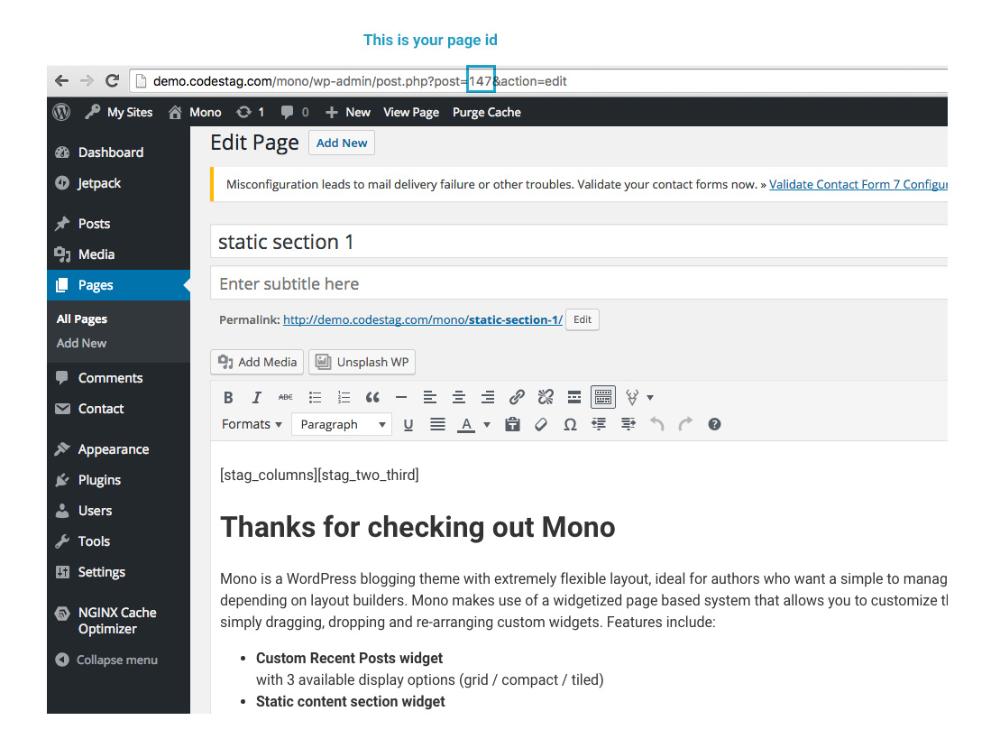Insert a horizontal line
The width and height of the screenshot is (1000, 748).
(x=401, y=398)
